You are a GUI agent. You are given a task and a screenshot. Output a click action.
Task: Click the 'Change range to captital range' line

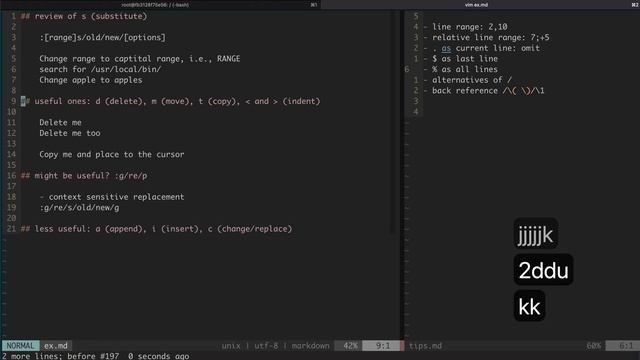point(140,59)
